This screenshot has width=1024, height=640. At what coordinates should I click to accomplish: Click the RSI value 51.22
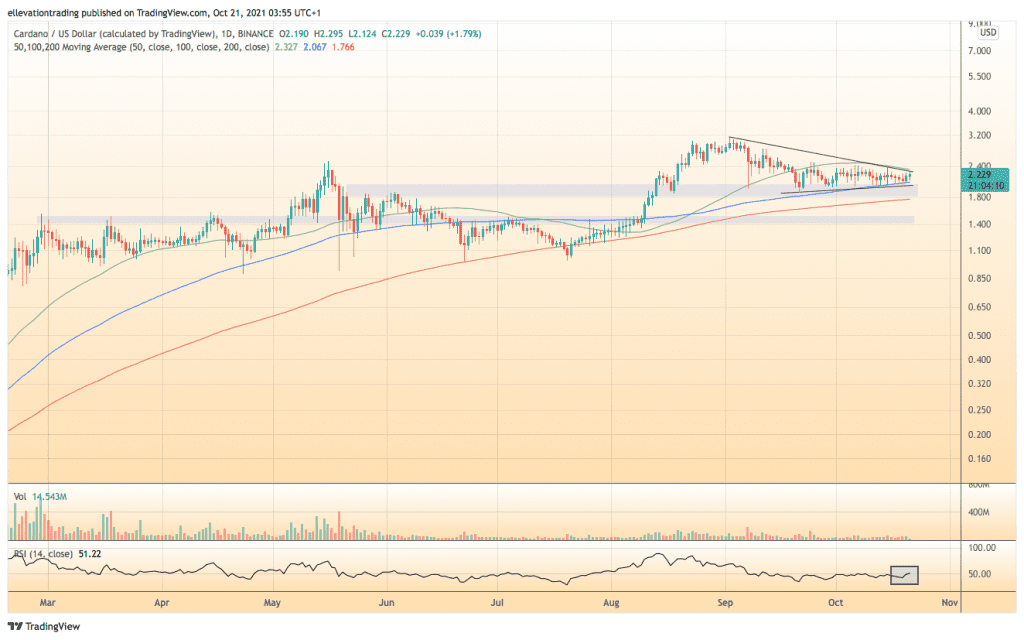point(89,554)
